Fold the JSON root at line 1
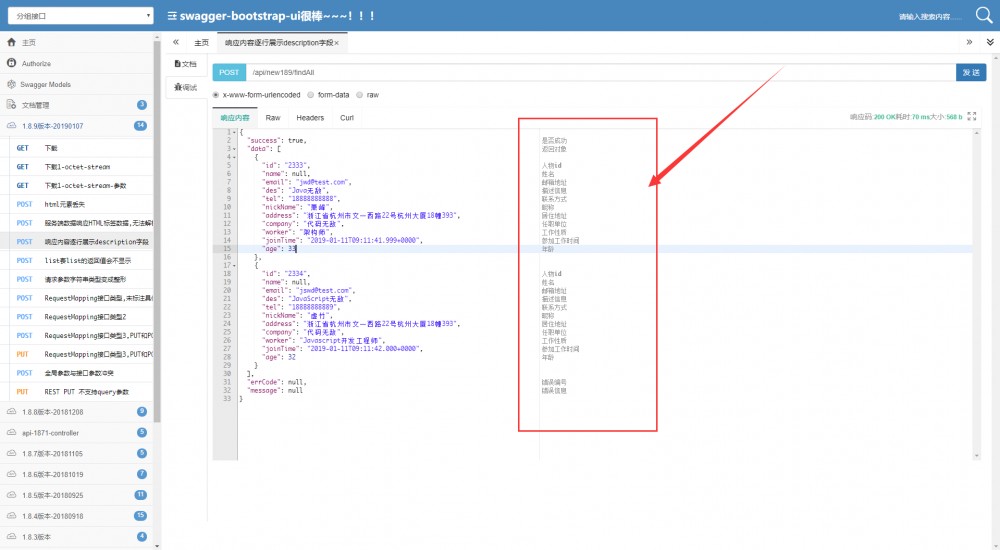This screenshot has width=1000, height=550. (235, 132)
